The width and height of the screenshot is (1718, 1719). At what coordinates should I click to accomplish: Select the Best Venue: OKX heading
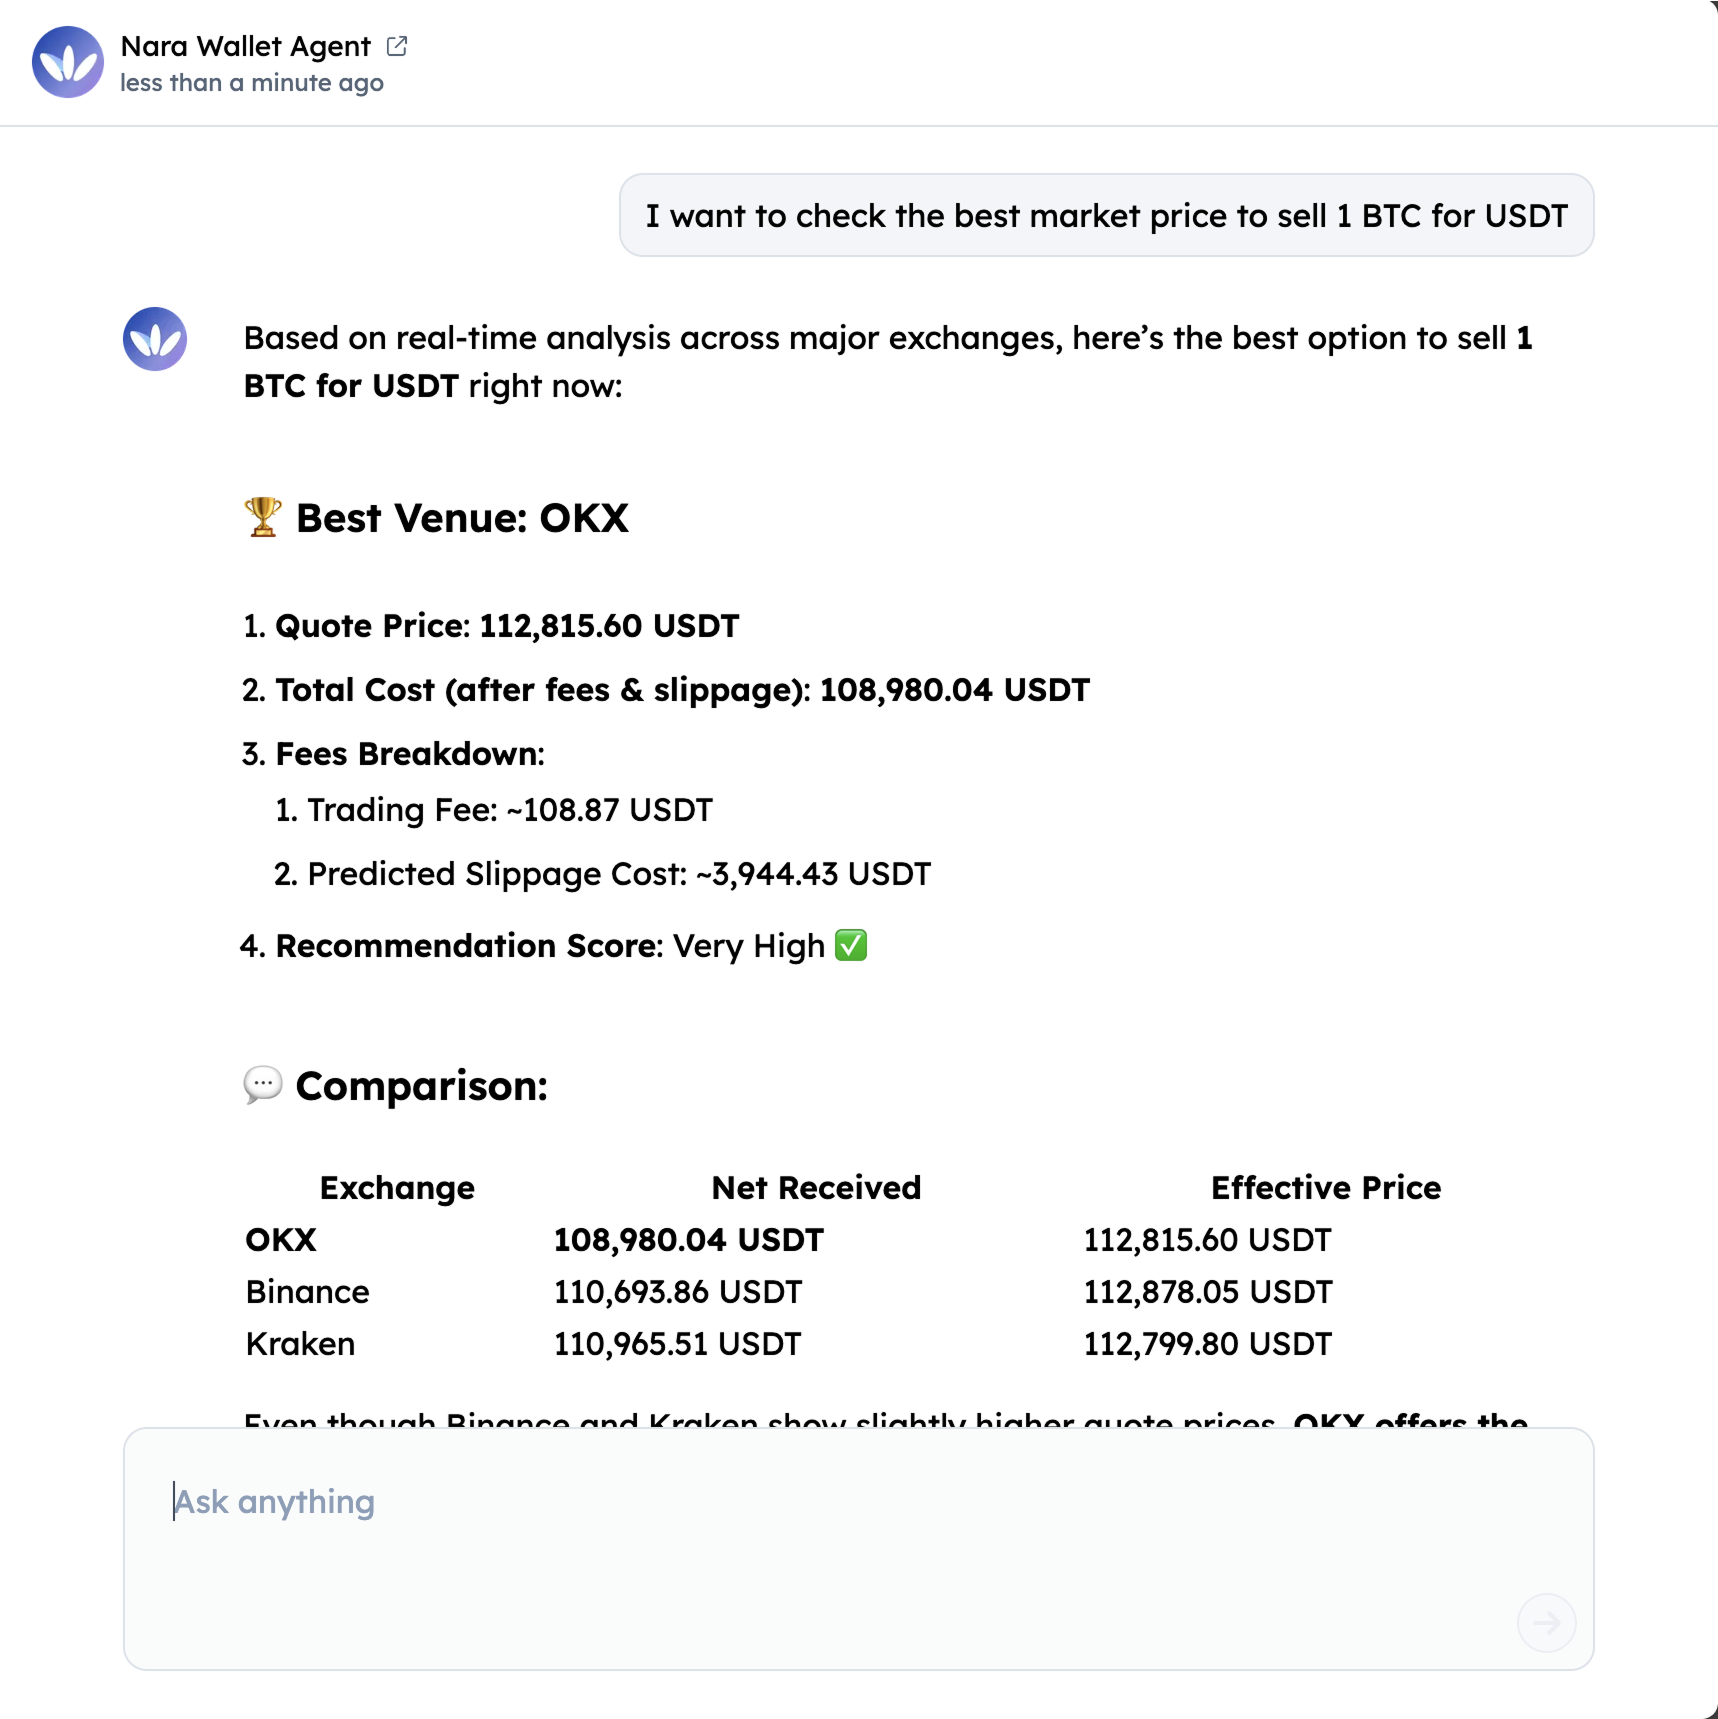461,517
